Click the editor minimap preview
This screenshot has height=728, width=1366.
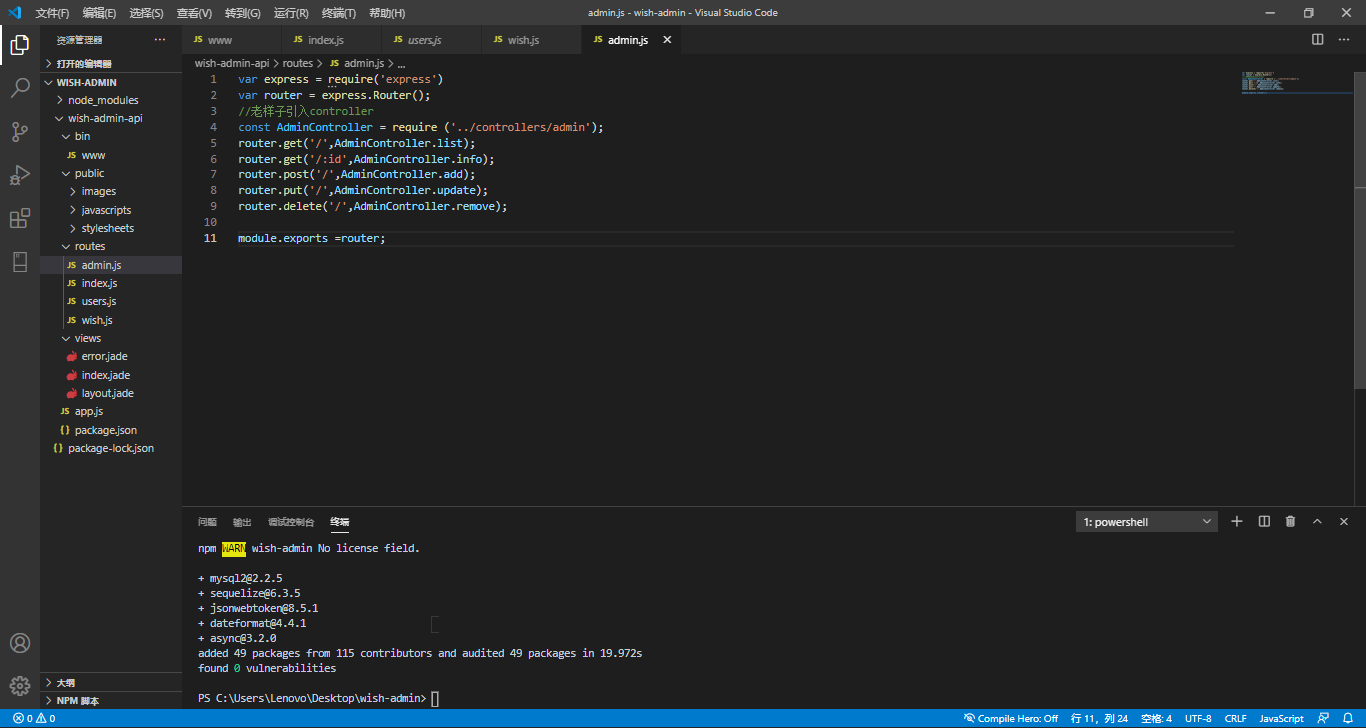point(1296,83)
